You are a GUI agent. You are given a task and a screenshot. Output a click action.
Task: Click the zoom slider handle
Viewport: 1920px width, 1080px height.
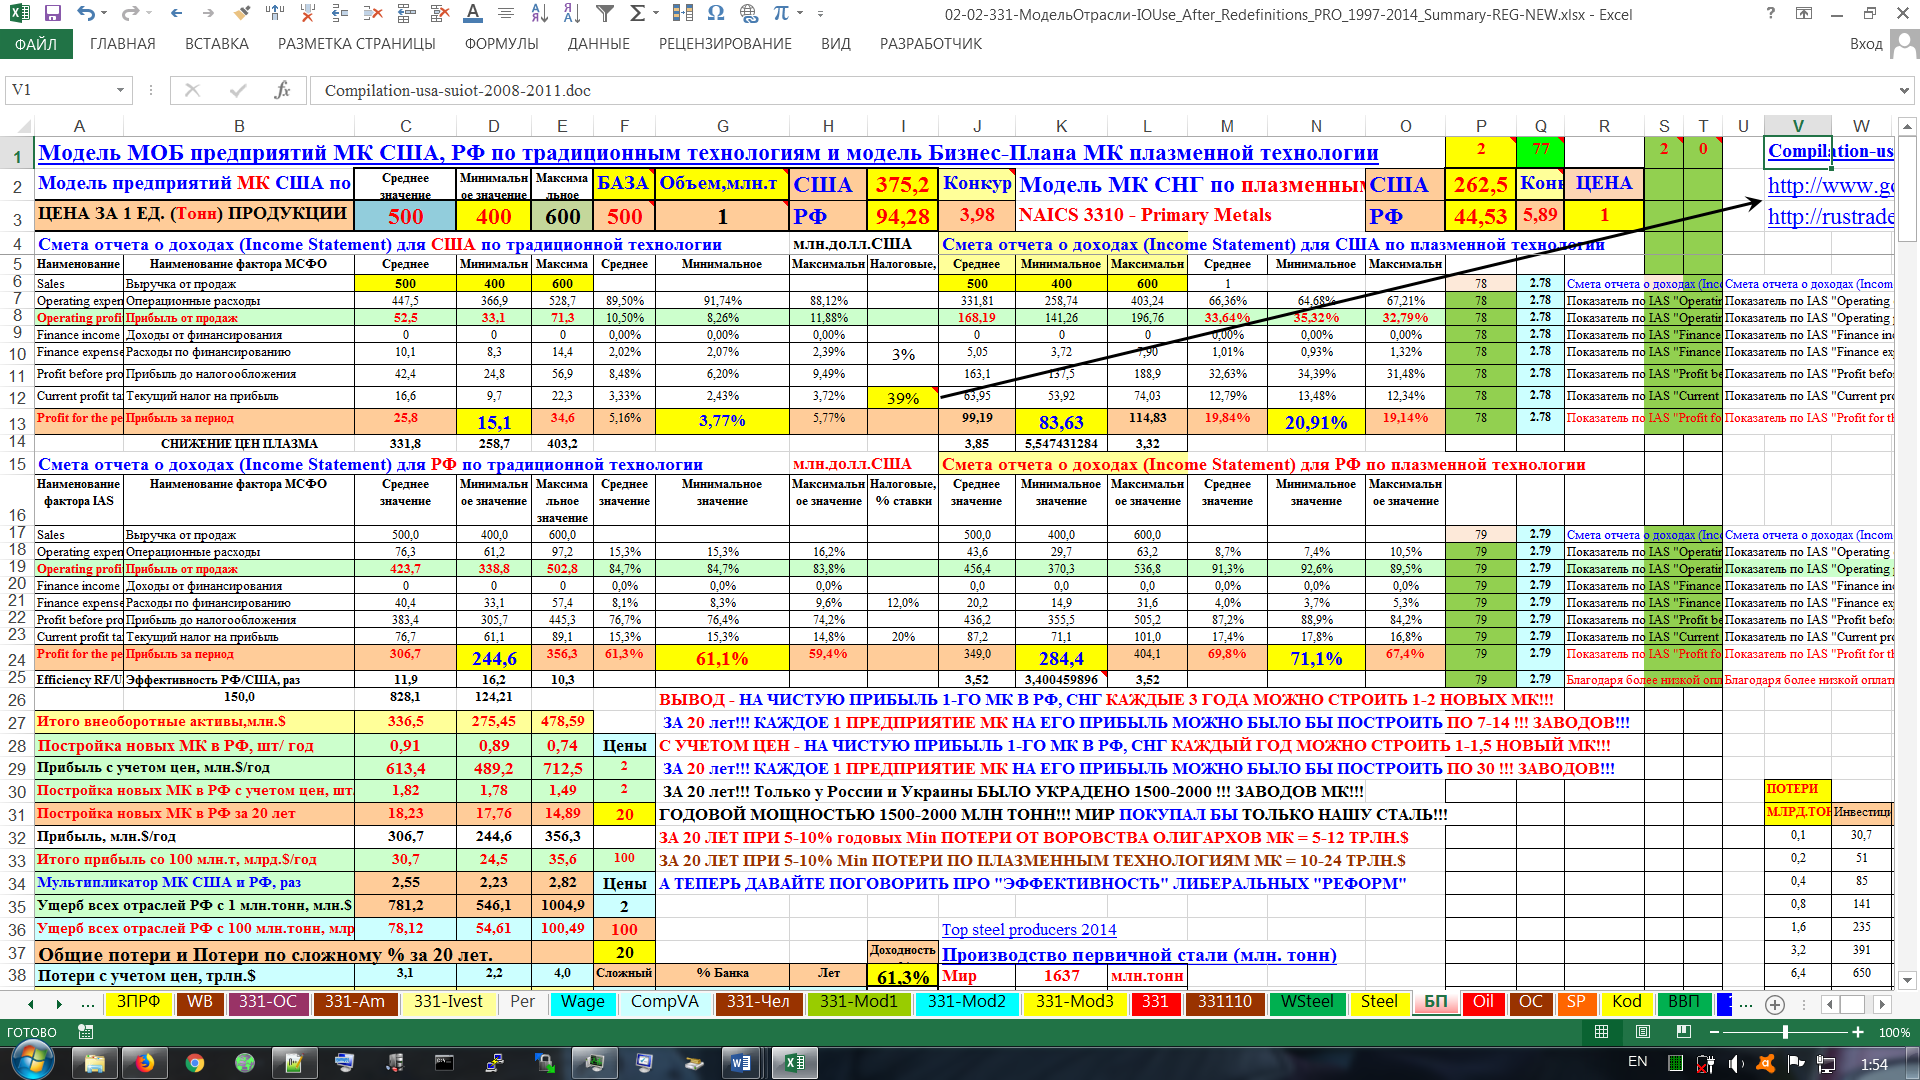(x=1785, y=1032)
